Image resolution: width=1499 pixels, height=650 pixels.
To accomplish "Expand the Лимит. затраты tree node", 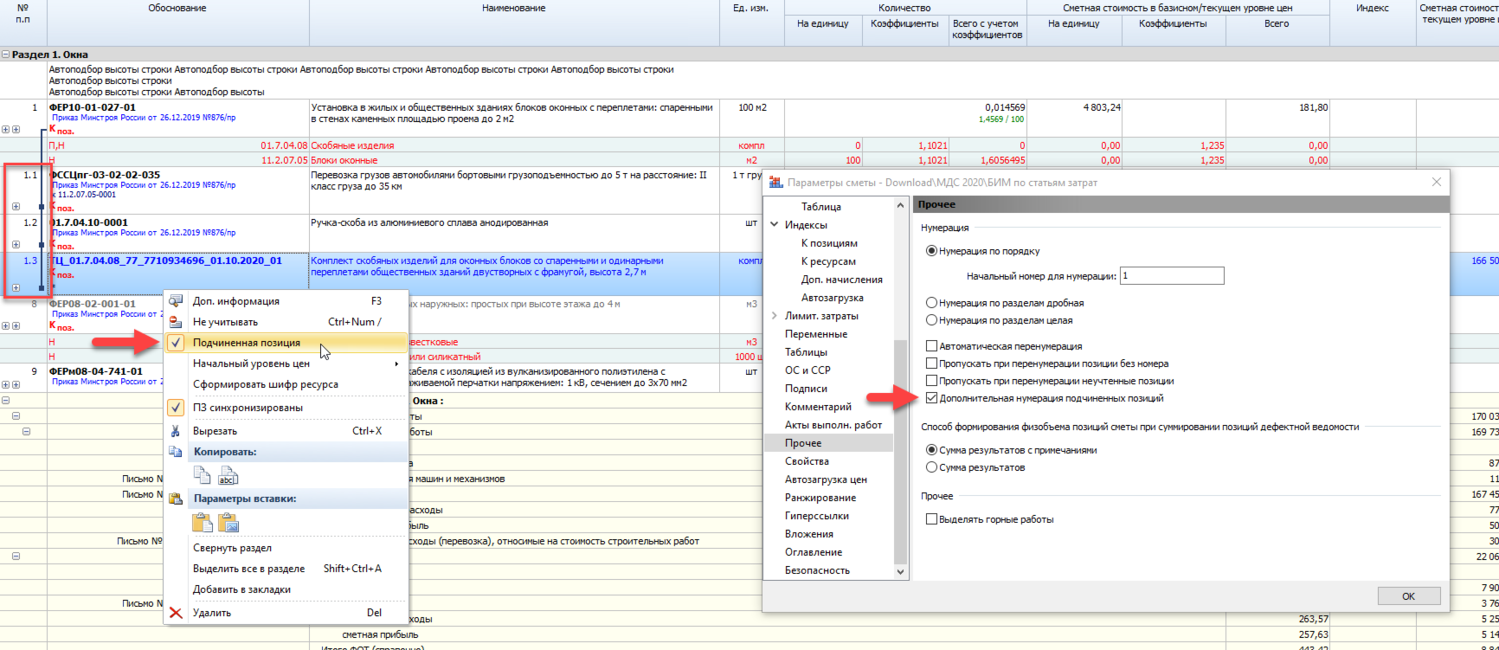I will coord(774,316).
